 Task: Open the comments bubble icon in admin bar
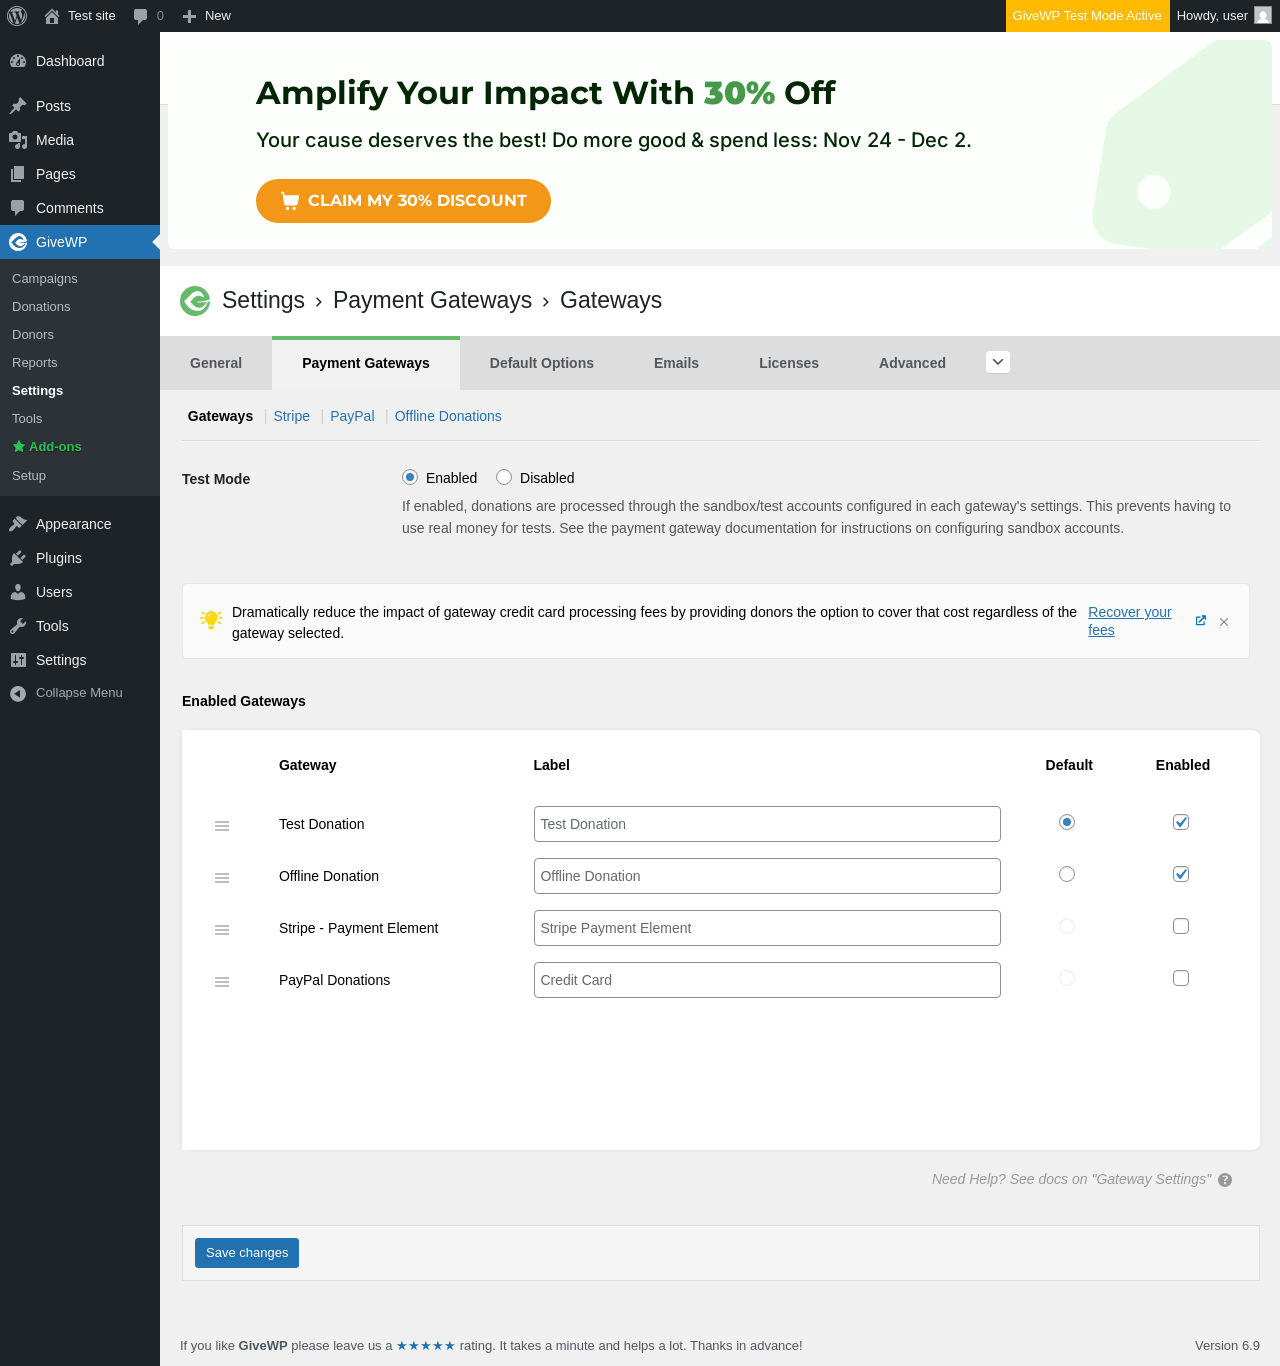click(140, 16)
